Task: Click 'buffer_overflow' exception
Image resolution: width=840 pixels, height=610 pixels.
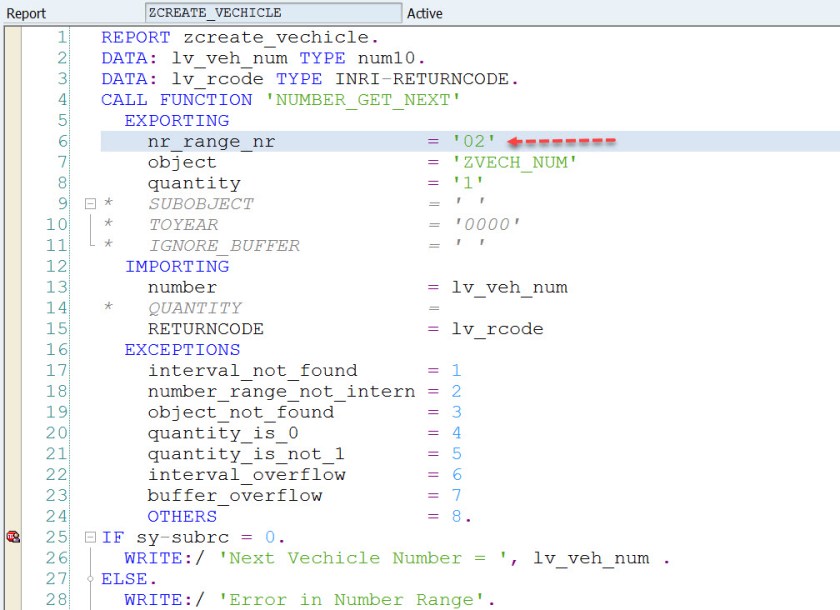Action: pos(235,496)
